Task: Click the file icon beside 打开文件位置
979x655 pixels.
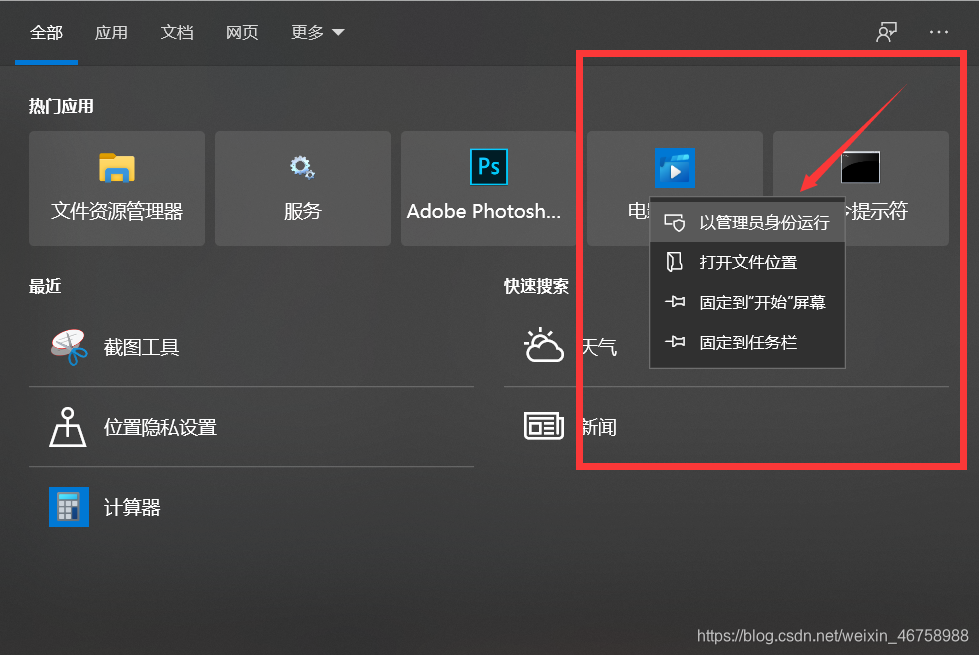Action: click(x=674, y=262)
